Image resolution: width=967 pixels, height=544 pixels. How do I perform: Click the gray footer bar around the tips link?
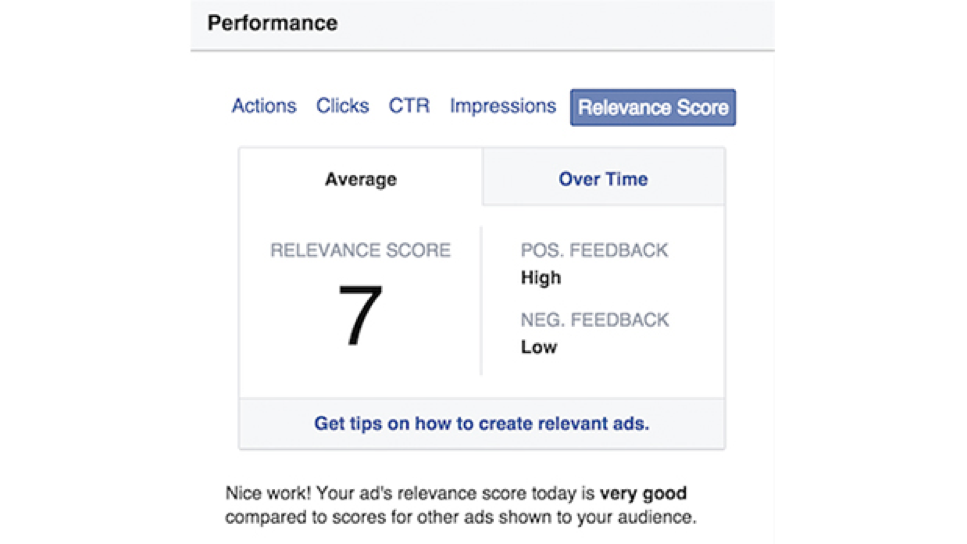pyautogui.click(x=482, y=424)
